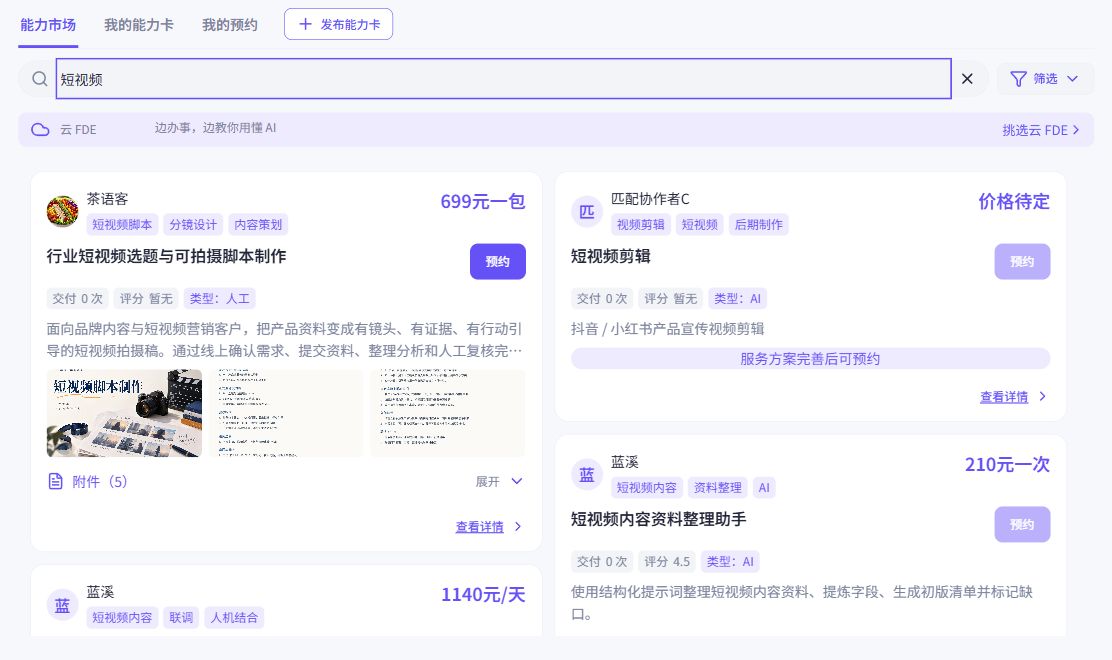
Task: Click the 699元一包 price
Action: tap(483, 202)
